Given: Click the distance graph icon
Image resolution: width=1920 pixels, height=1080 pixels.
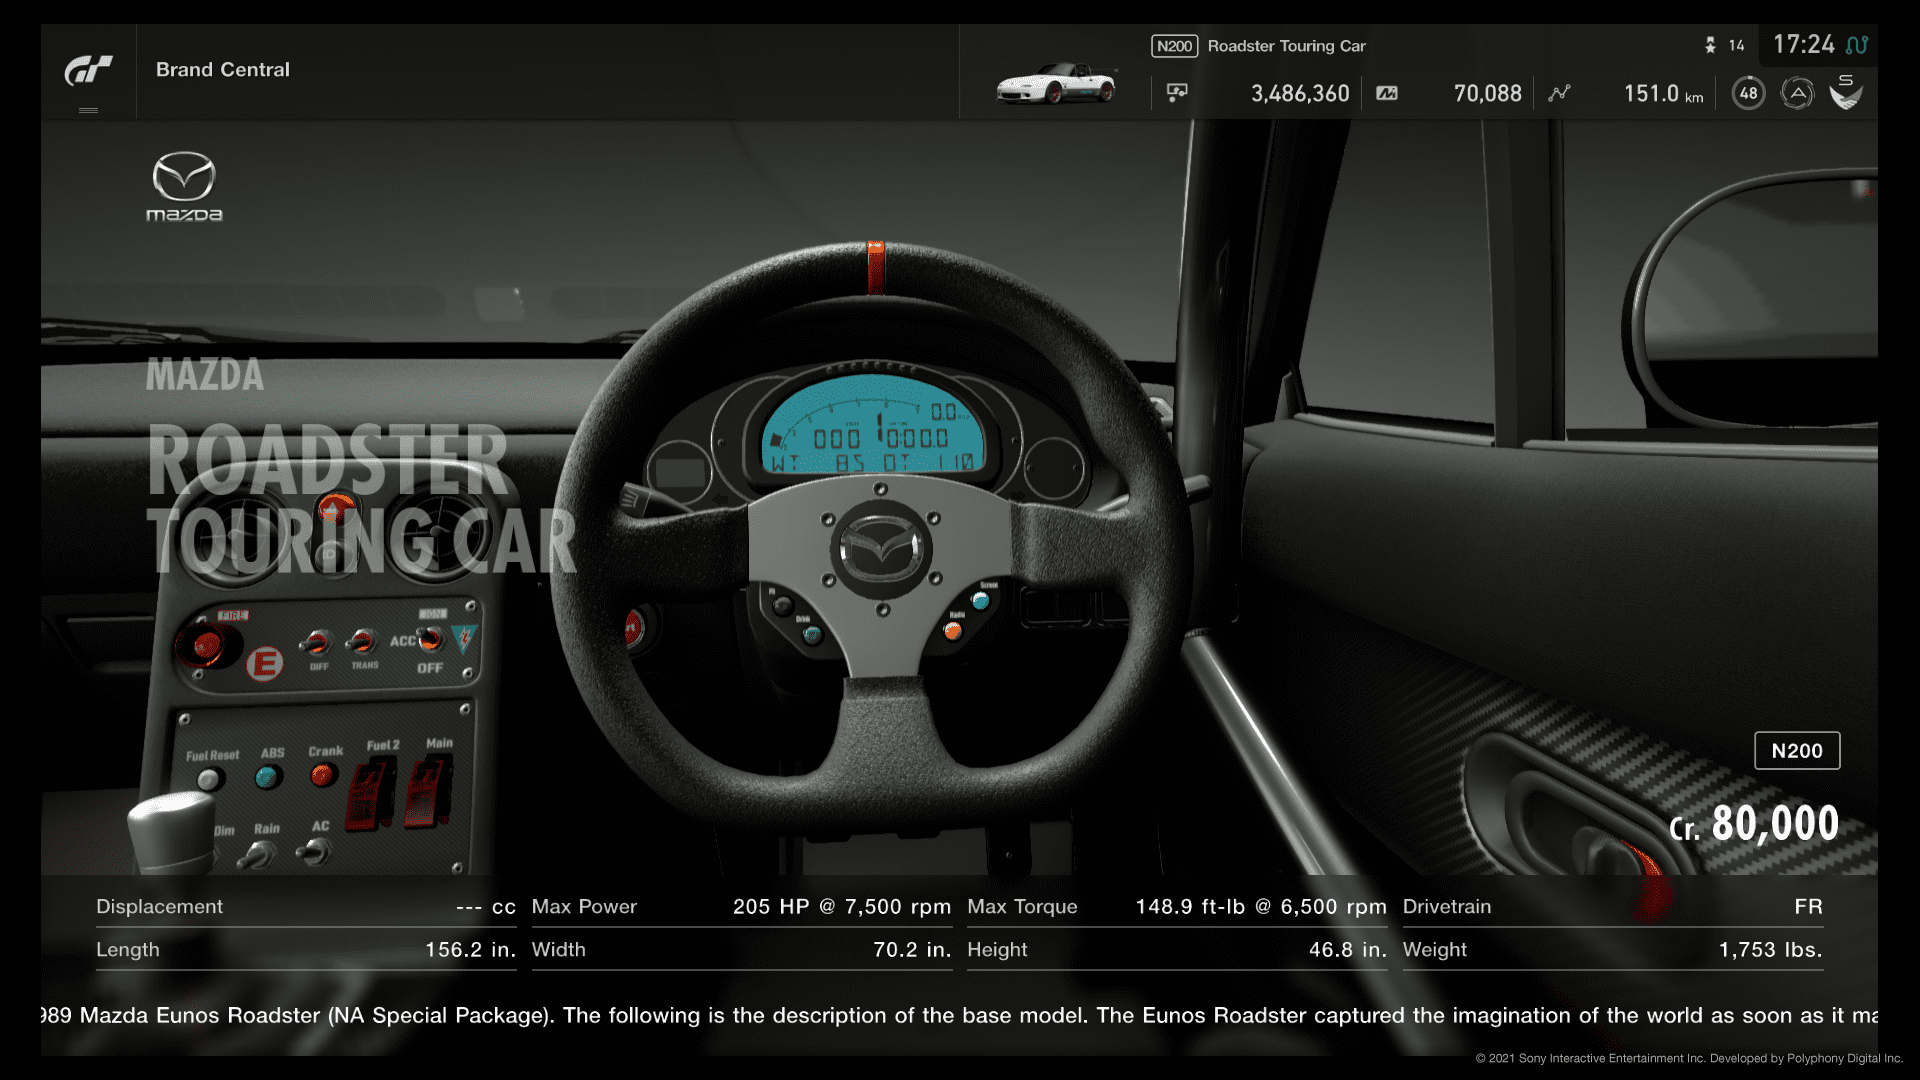Looking at the screenshot, I should [1559, 93].
